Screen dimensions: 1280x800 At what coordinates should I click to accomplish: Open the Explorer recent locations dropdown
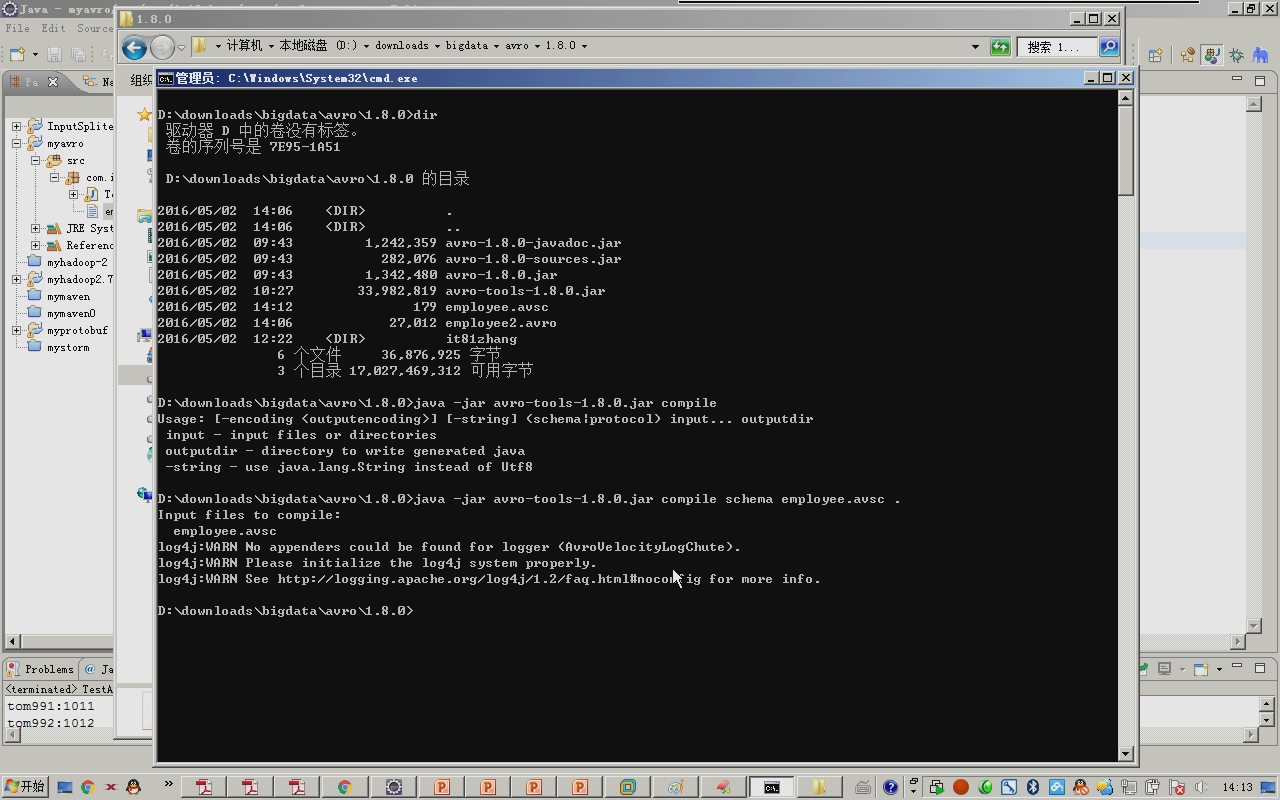coord(181,47)
